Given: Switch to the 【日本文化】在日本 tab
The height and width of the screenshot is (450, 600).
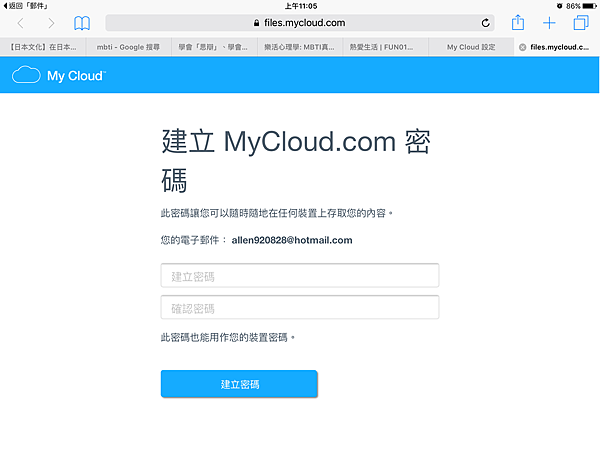Looking at the screenshot, I should point(43,47).
